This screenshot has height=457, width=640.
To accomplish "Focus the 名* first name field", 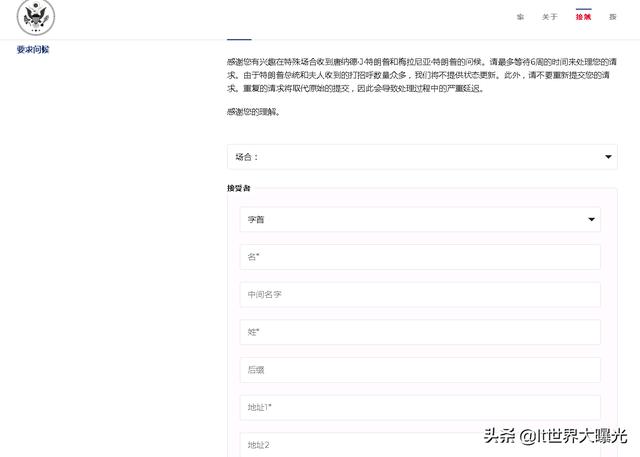I will (419, 257).
